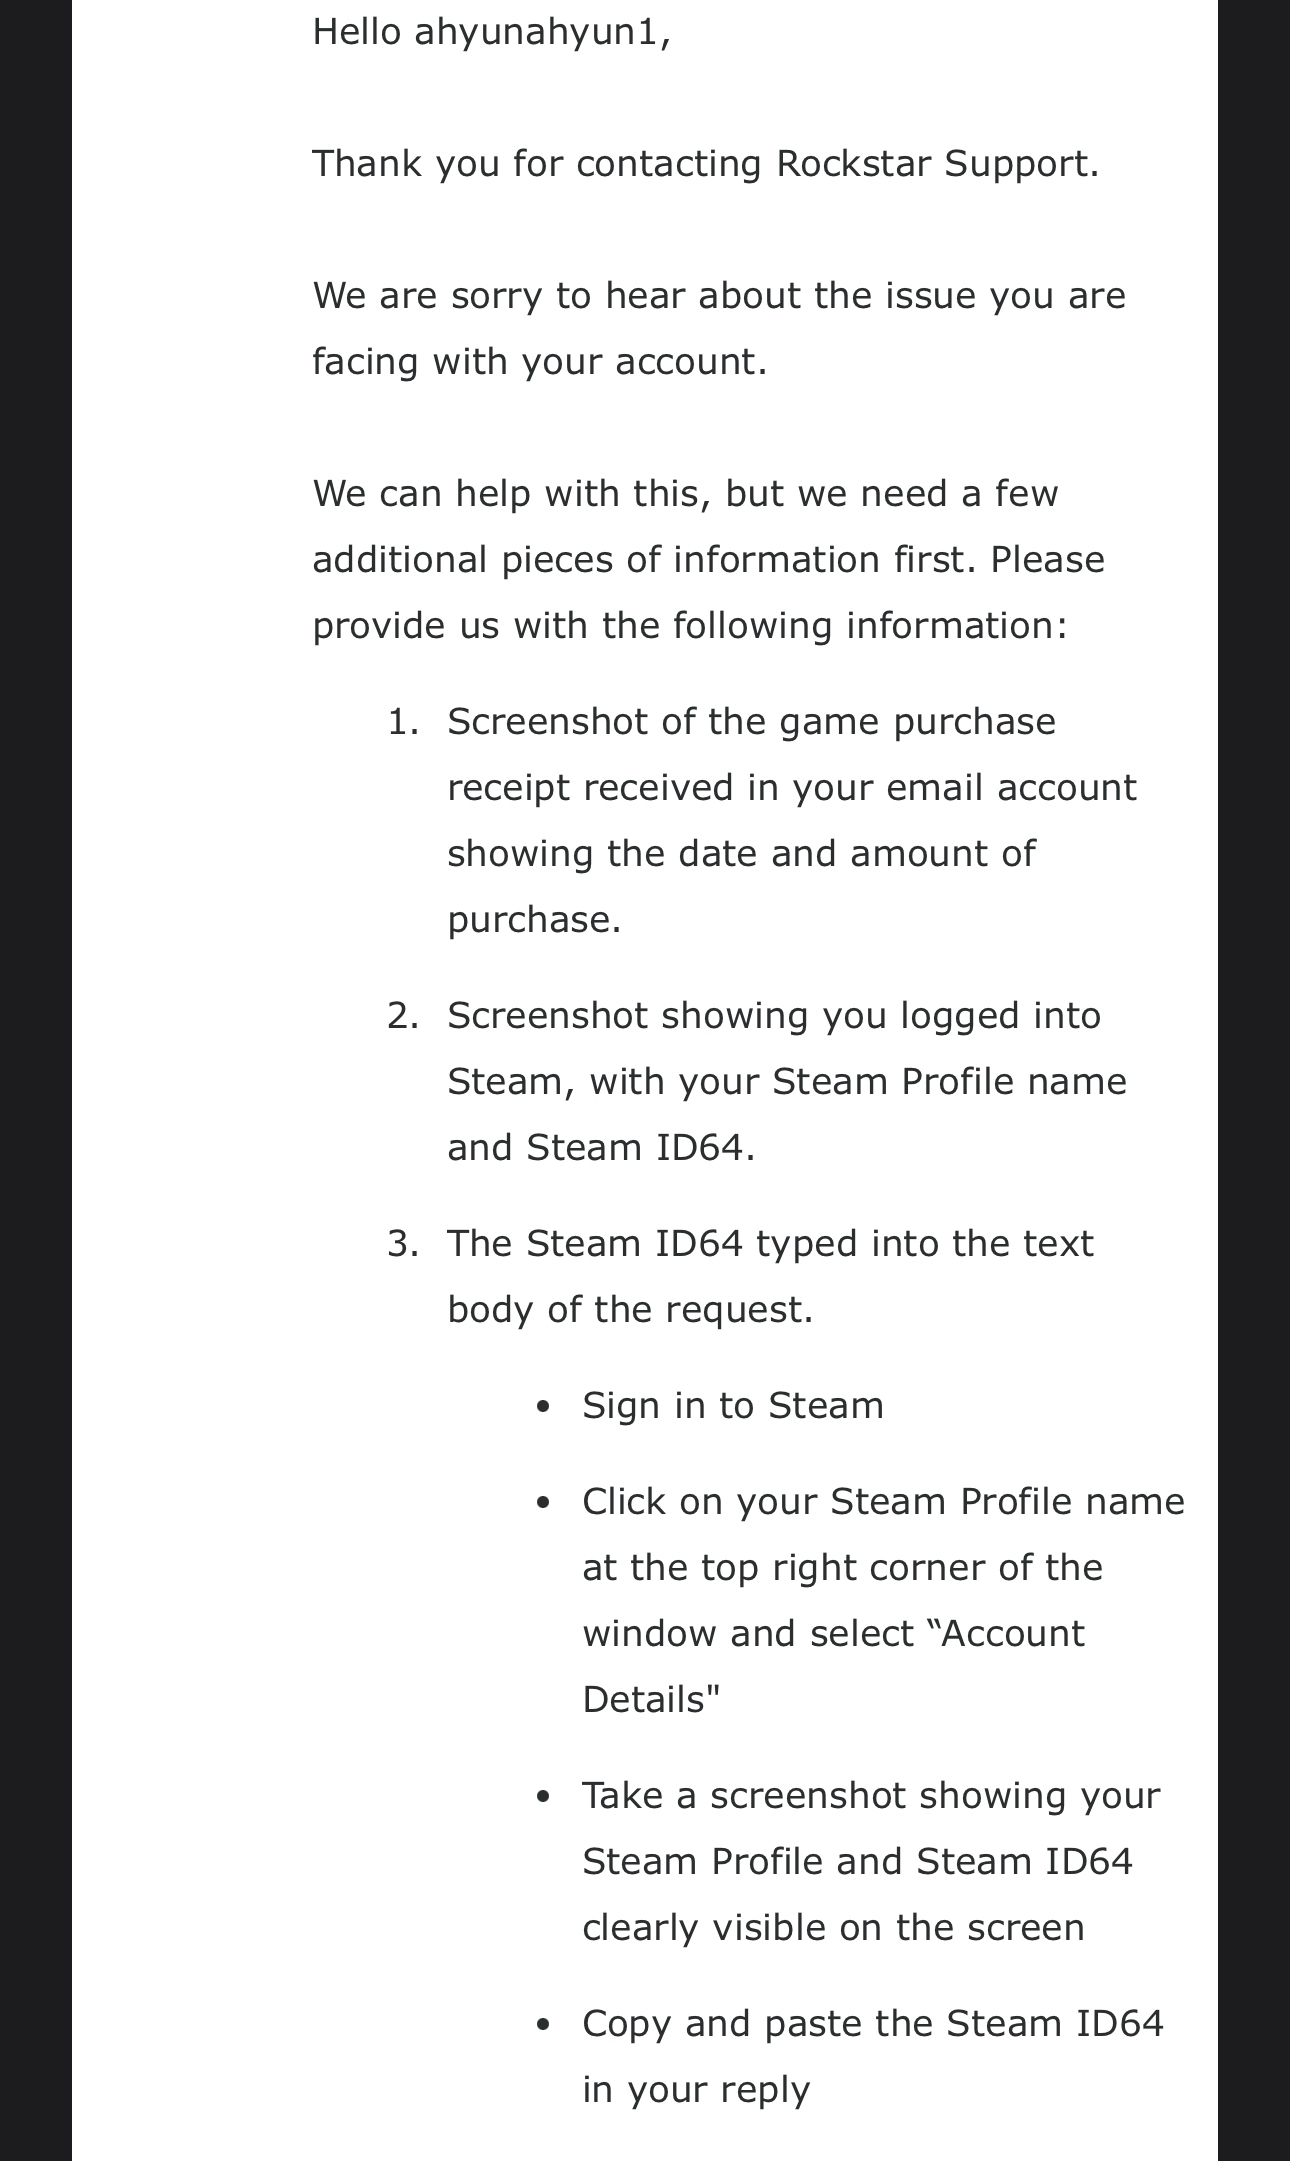This screenshot has width=1290, height=2161.
Task: Click 'The Steam ID64 typed into' item
Action: (x=770, y=1276)
